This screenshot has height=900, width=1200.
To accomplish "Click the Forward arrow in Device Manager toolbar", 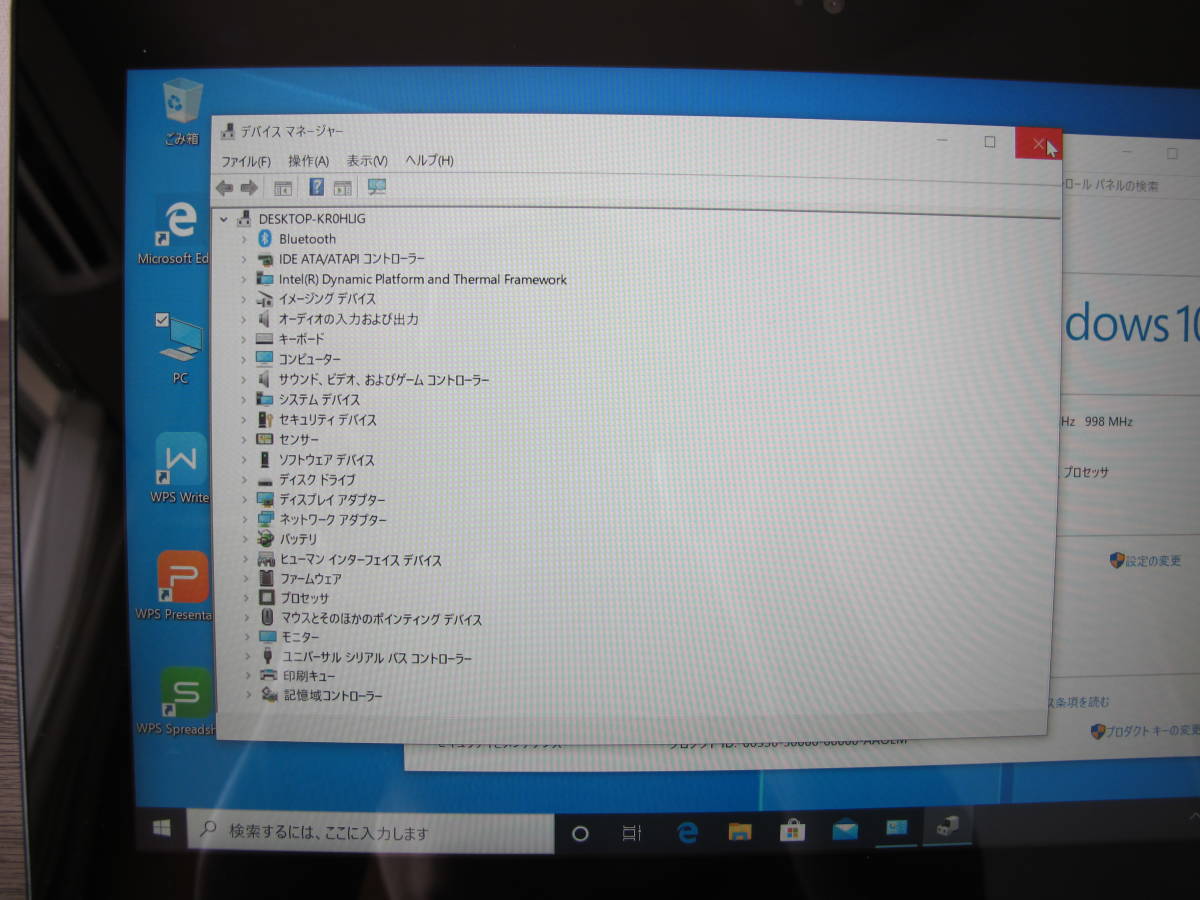I will pyautogui.click(x=249, y=187).
